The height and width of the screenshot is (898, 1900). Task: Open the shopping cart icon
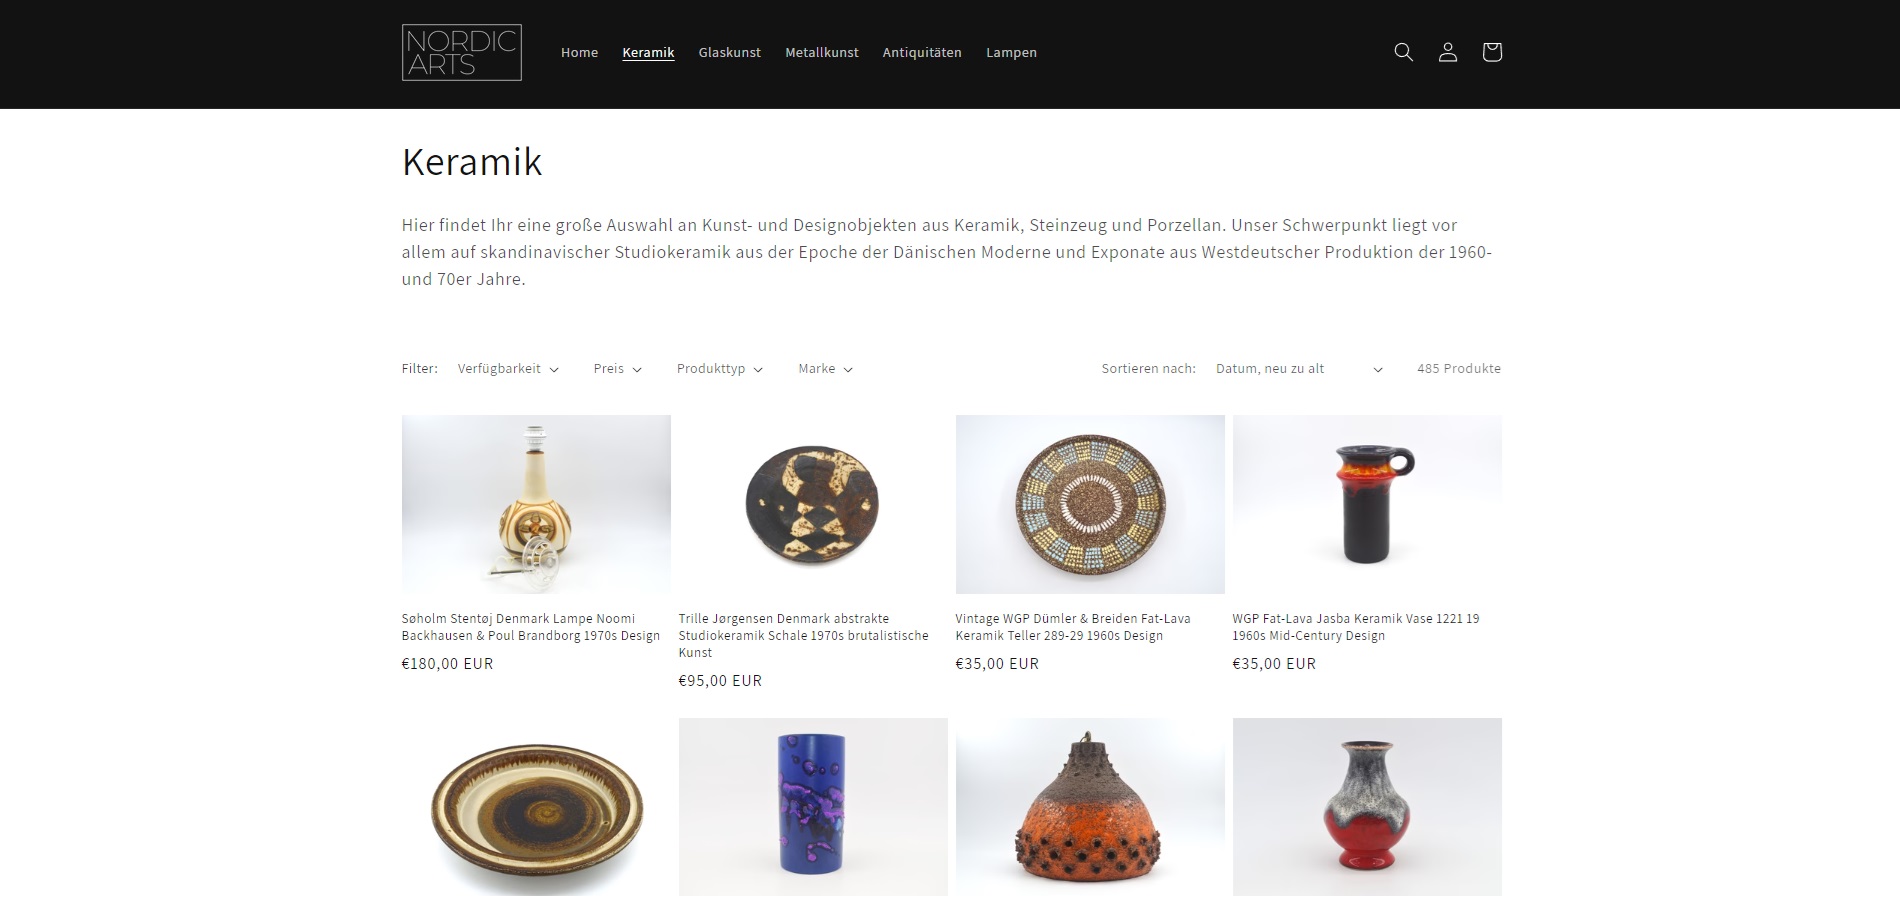click(1491, 52)
